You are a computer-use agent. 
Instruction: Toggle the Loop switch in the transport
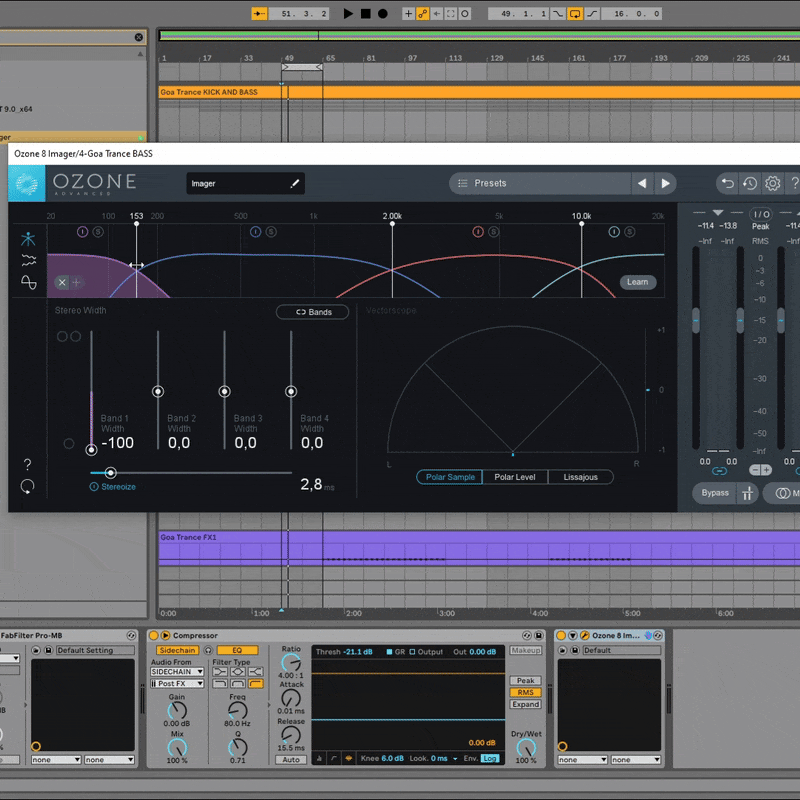[x=575, y=14]
